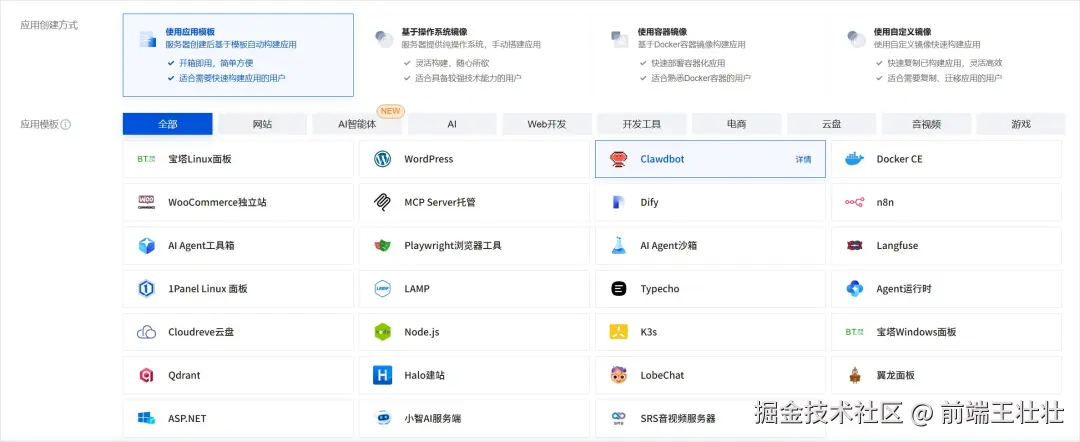This screenshot has width=1080, height=442.
Task: Switch to the 电商 template tab
Action: coord(736,124)
